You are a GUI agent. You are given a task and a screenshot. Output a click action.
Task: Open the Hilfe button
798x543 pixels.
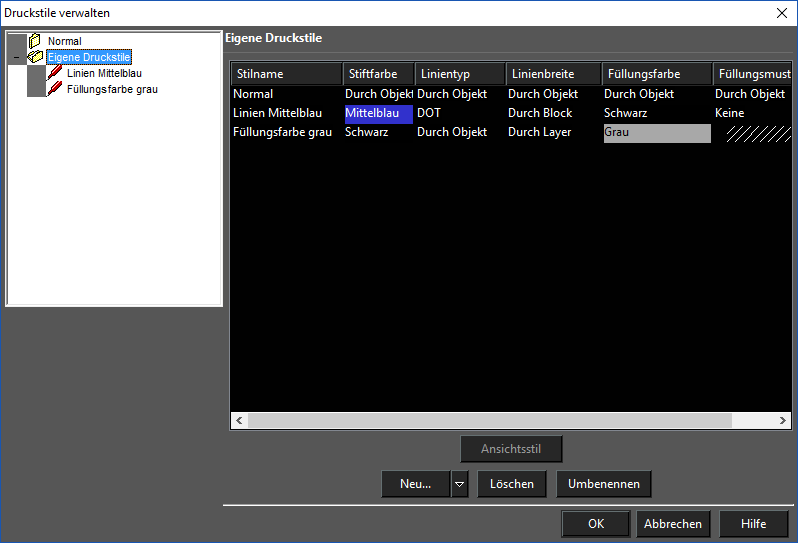(753, 524)
